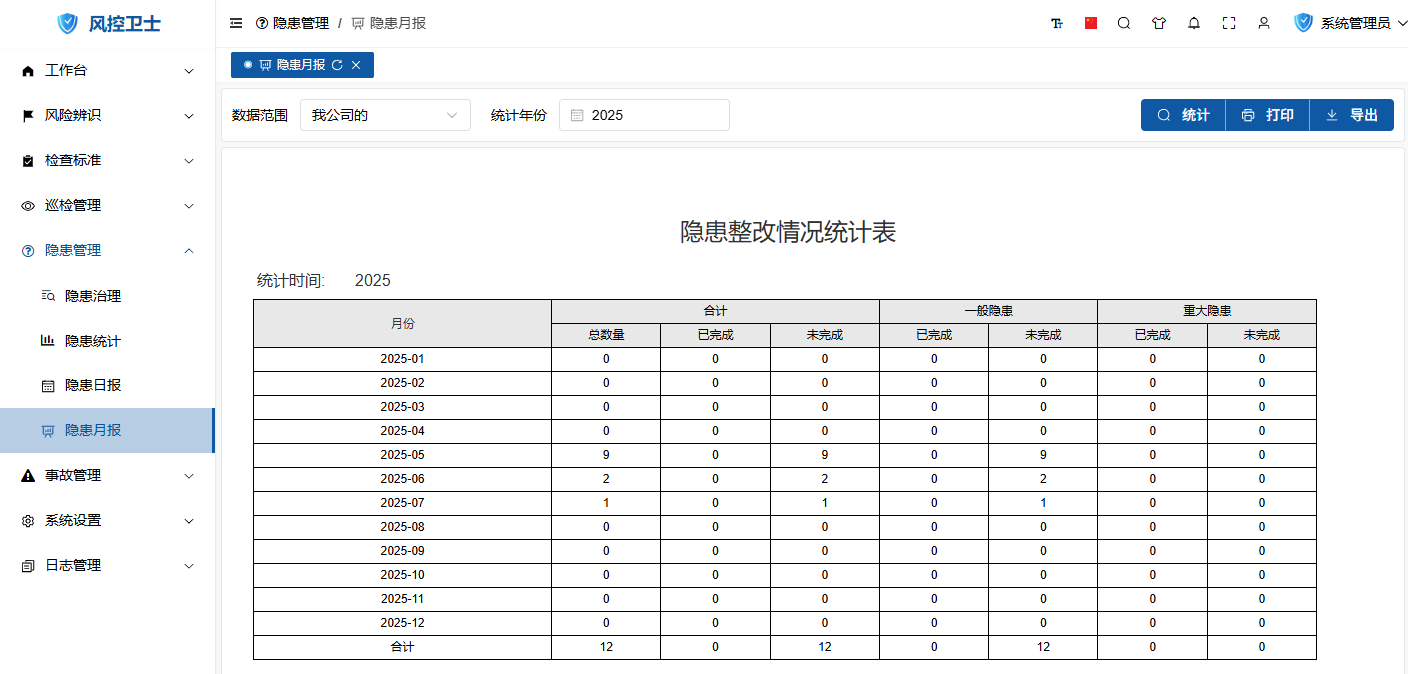Open the 系统管理员 user dropdown
The image size is (1408, 674).
[x=1350, y=23]
